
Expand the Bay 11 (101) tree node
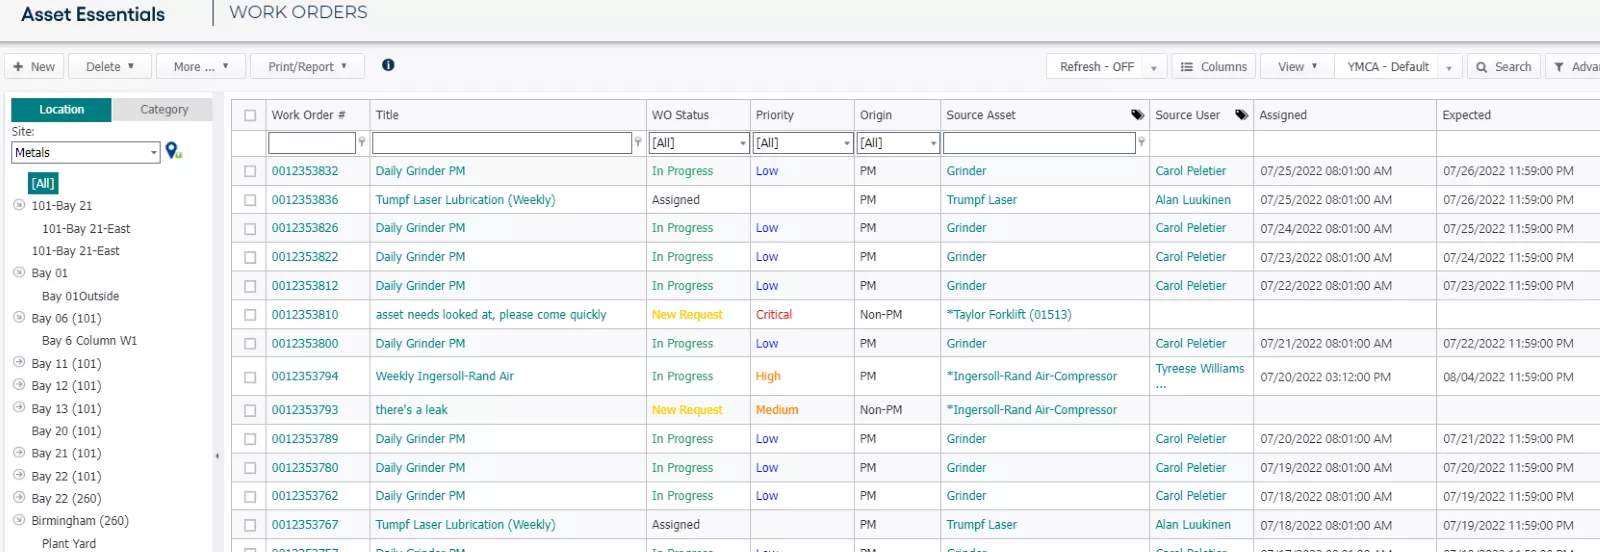point(19,363)
